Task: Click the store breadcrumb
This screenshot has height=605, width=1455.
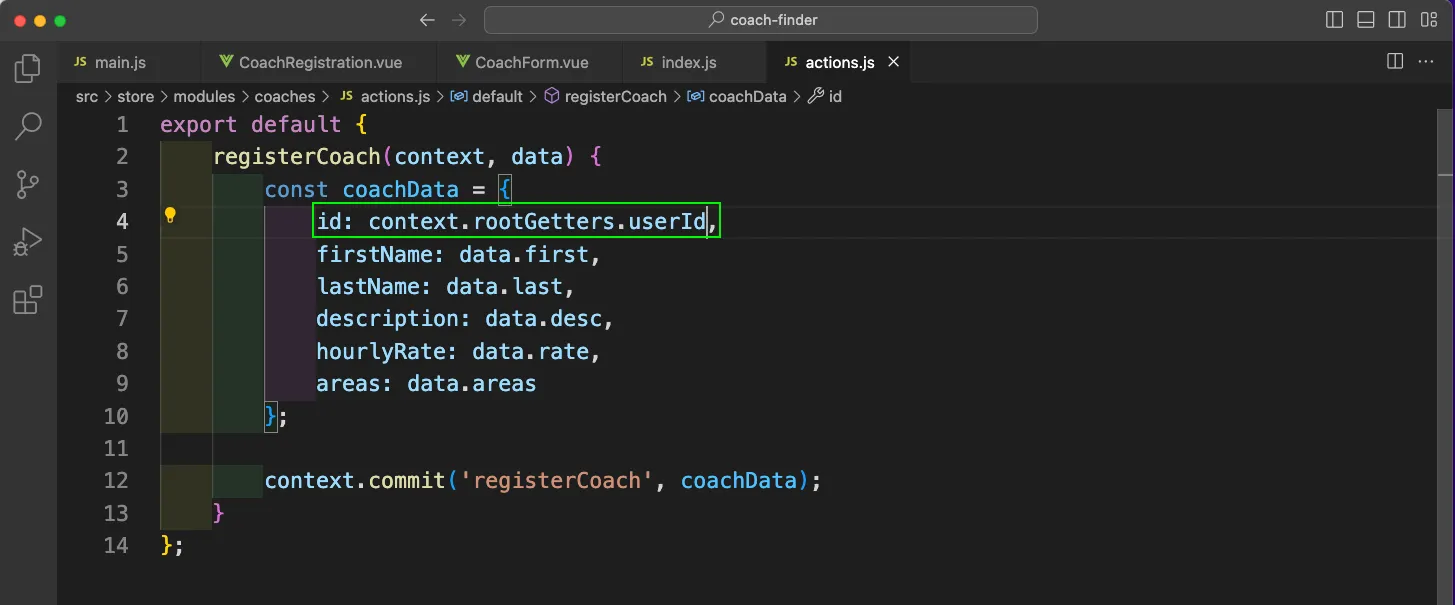Action: click(136, 97)
